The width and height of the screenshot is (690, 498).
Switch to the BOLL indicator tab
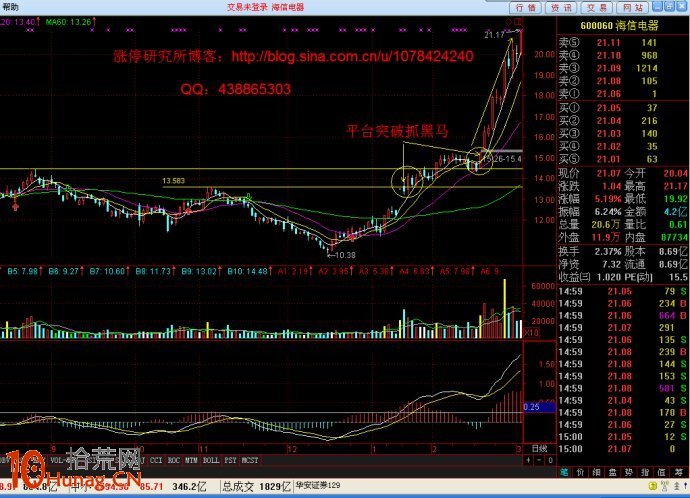(x=210, y=460)
